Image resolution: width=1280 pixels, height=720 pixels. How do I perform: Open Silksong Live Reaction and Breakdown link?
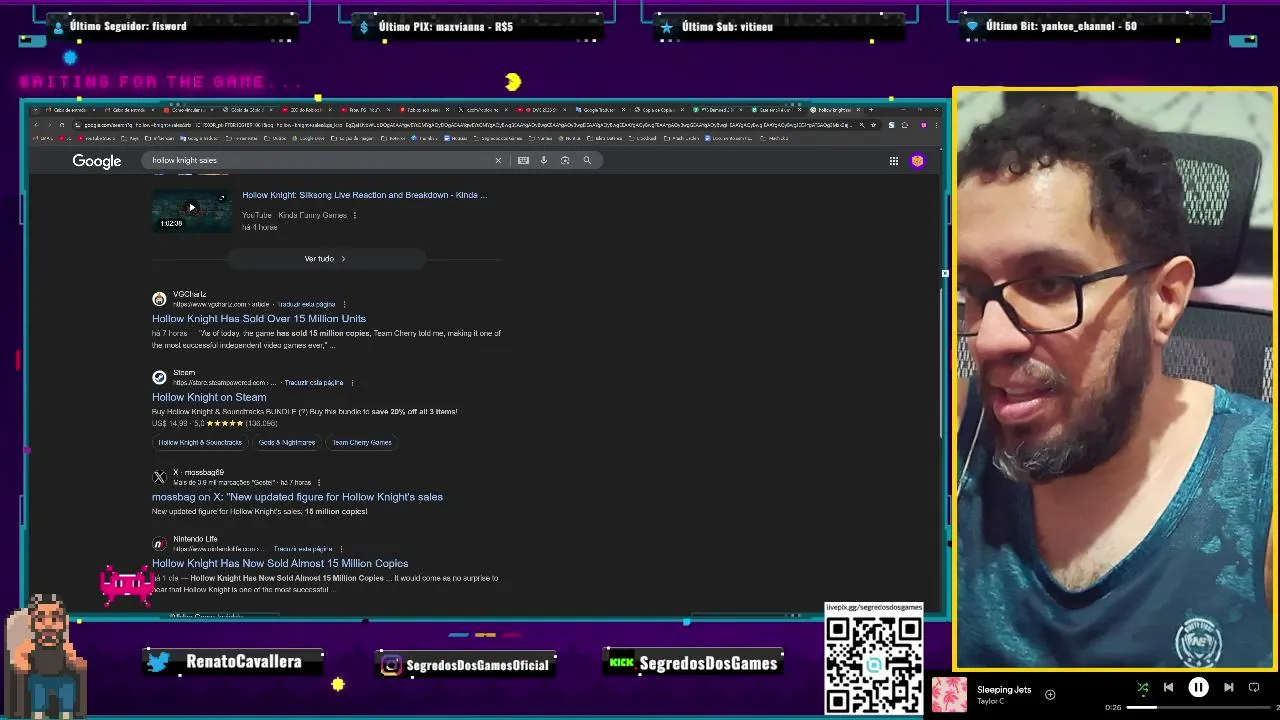[364, 195]
